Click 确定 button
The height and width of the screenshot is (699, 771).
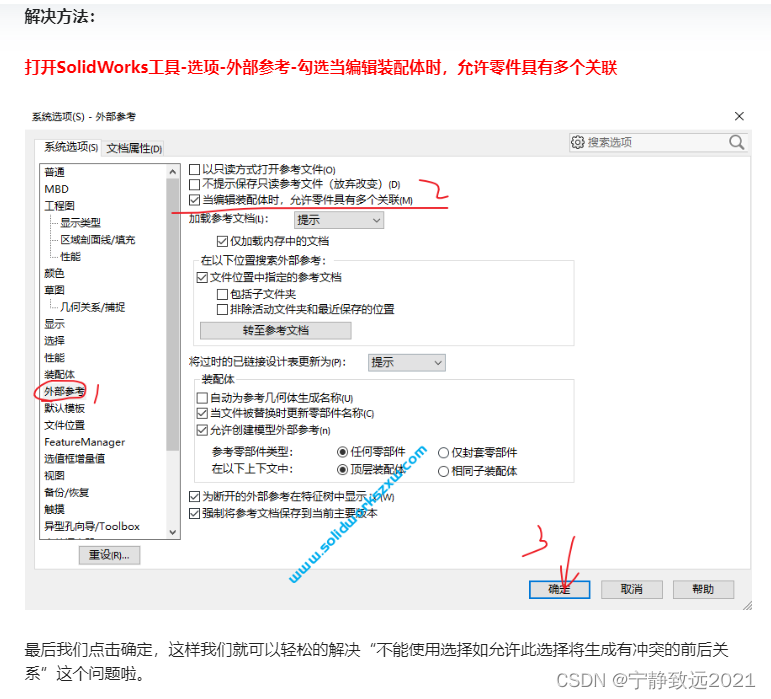(x=559, y=589)
